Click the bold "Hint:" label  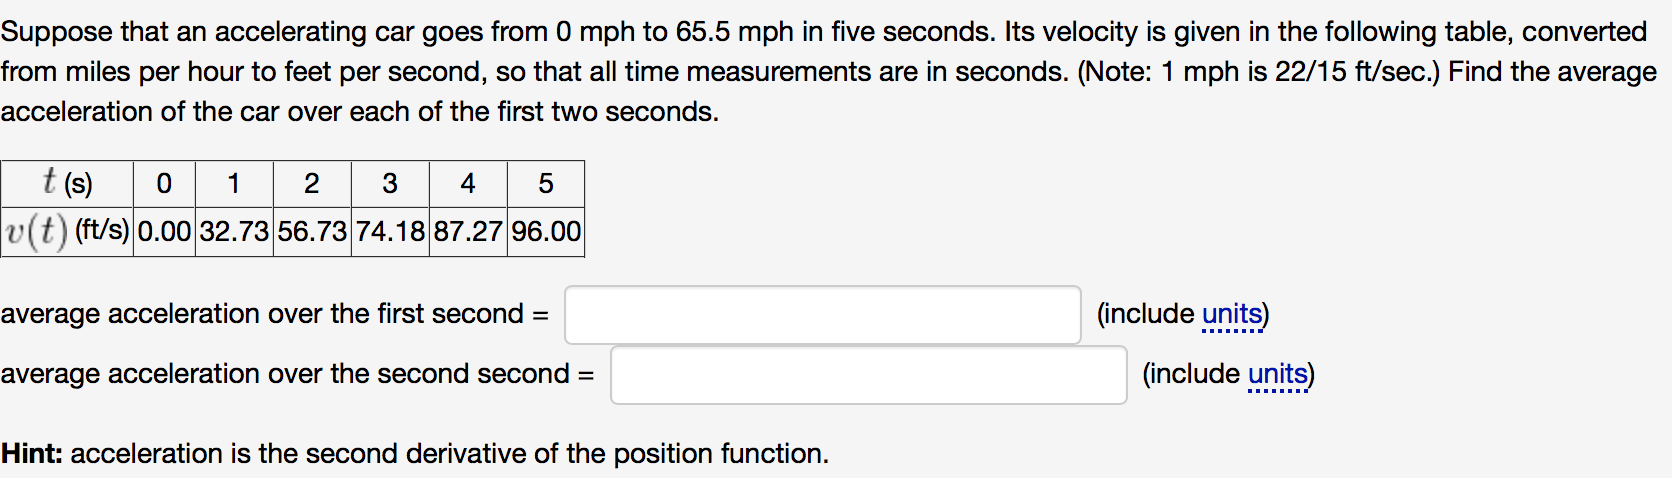(32, 454)
